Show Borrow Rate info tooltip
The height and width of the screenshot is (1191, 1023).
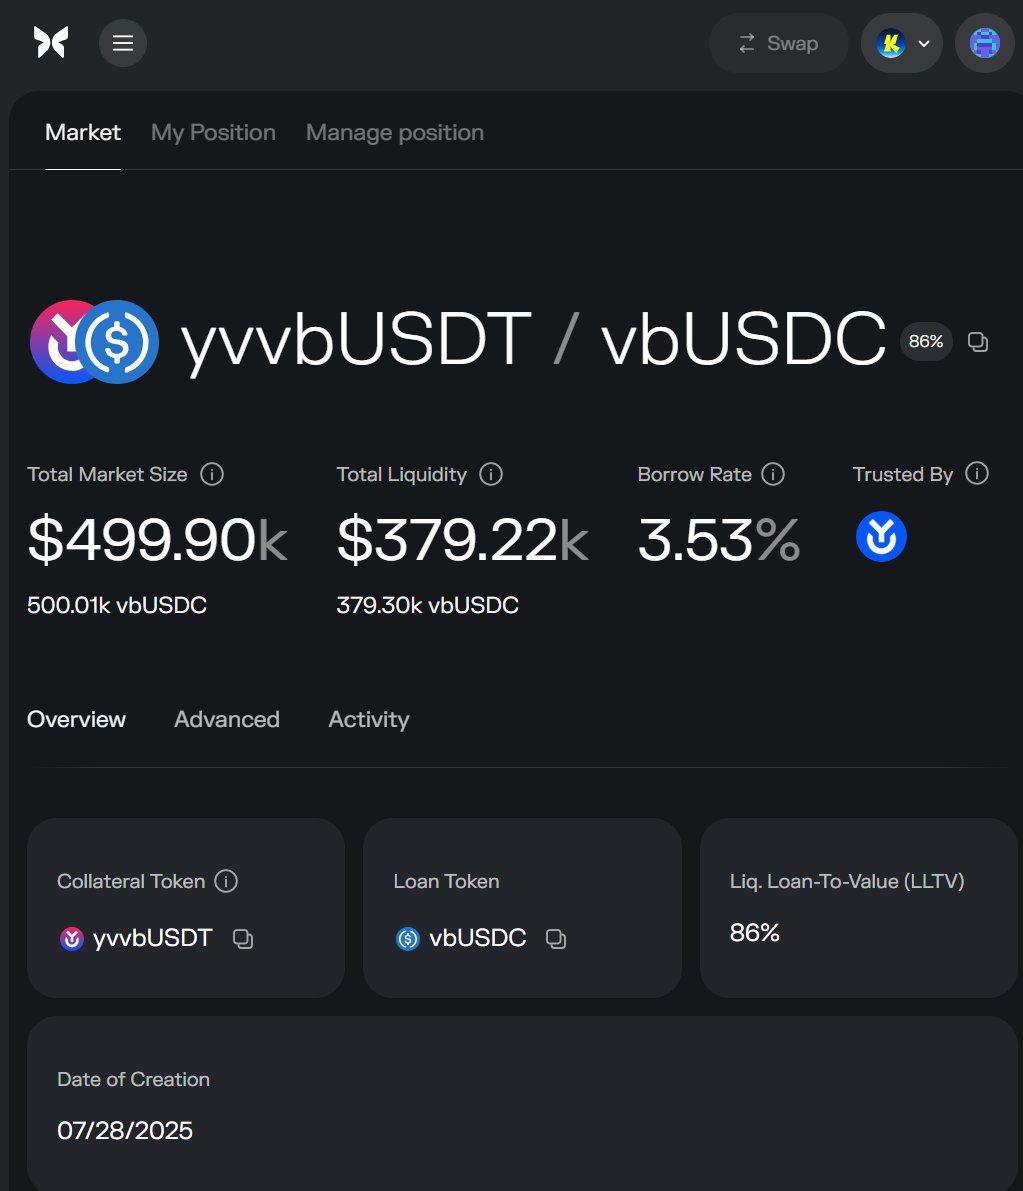pos(773,474)
